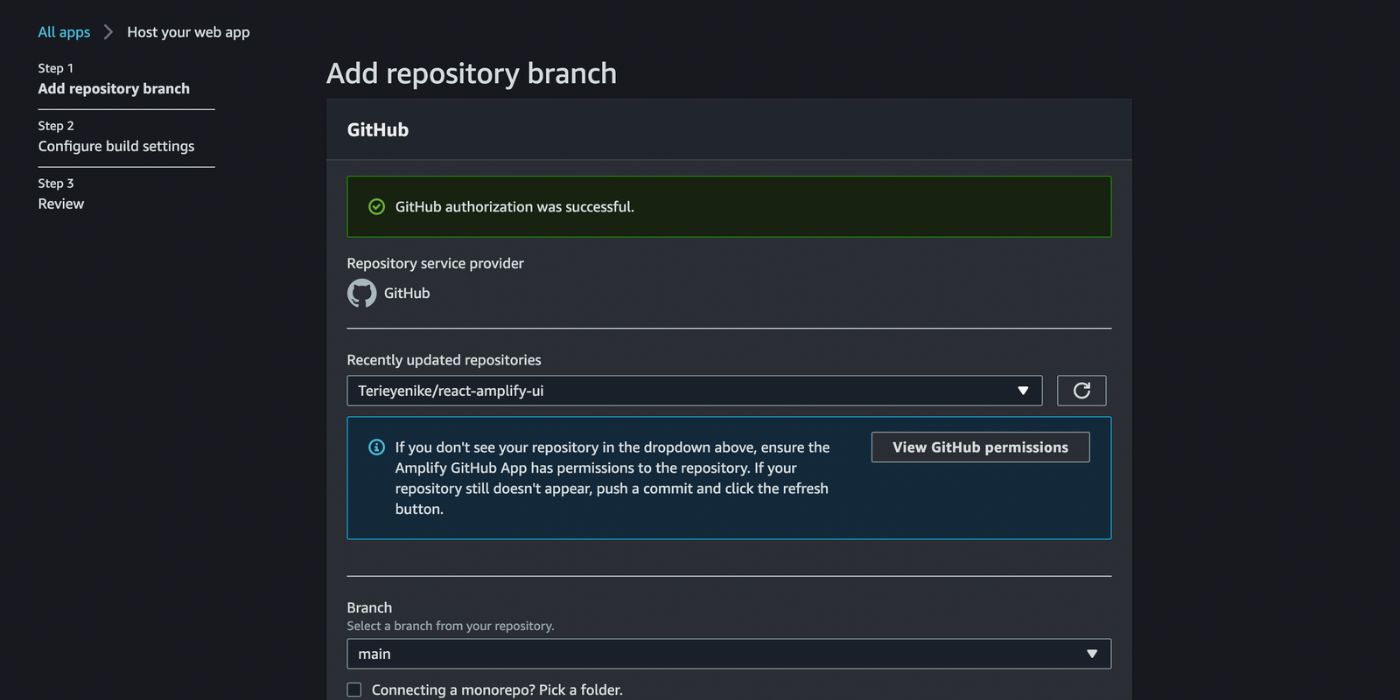Open the All apps breadcrumb link
1400x700 pixels.
[64, 32]
